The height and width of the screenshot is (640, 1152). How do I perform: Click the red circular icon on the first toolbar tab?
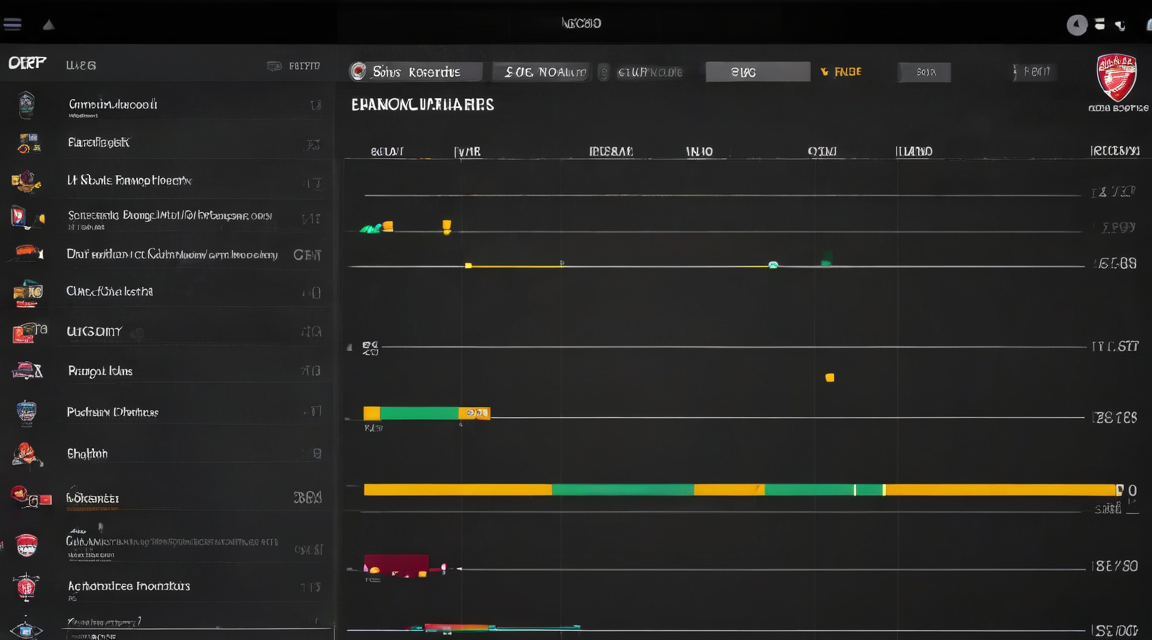click(359, 71)
